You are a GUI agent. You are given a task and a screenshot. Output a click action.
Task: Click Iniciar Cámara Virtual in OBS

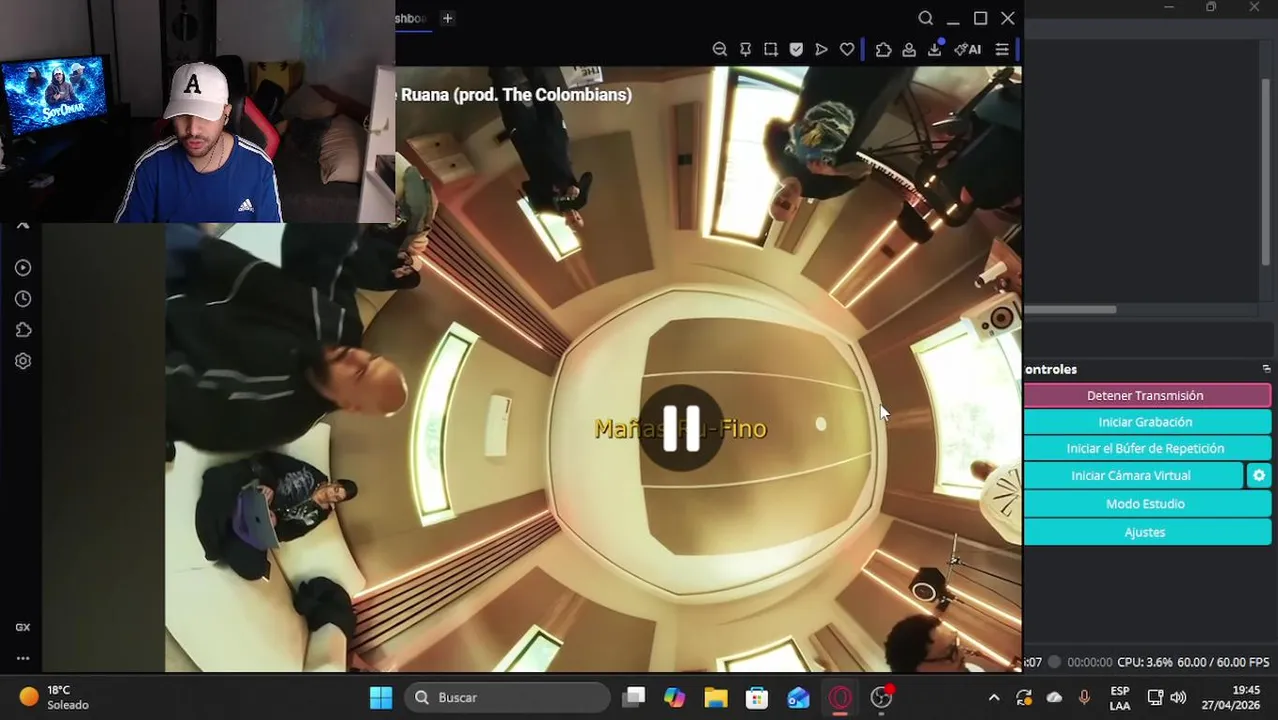click(x=1132, y=475)
